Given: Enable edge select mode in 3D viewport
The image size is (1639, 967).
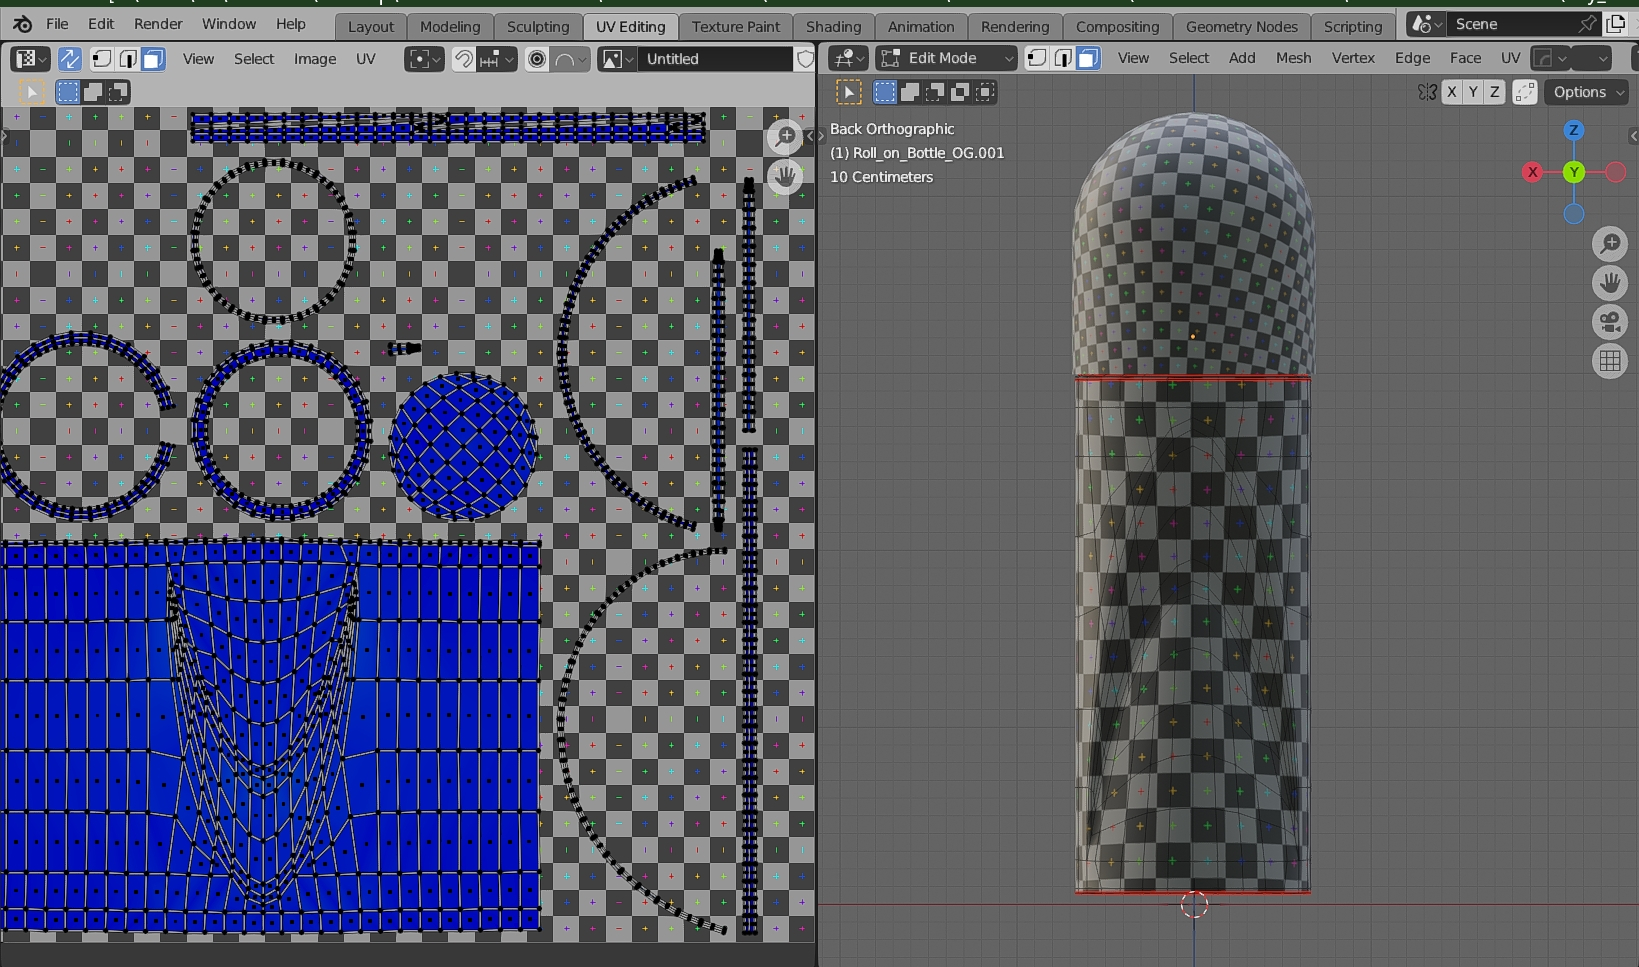Looking at the screenshot, I should point(1063,58).
